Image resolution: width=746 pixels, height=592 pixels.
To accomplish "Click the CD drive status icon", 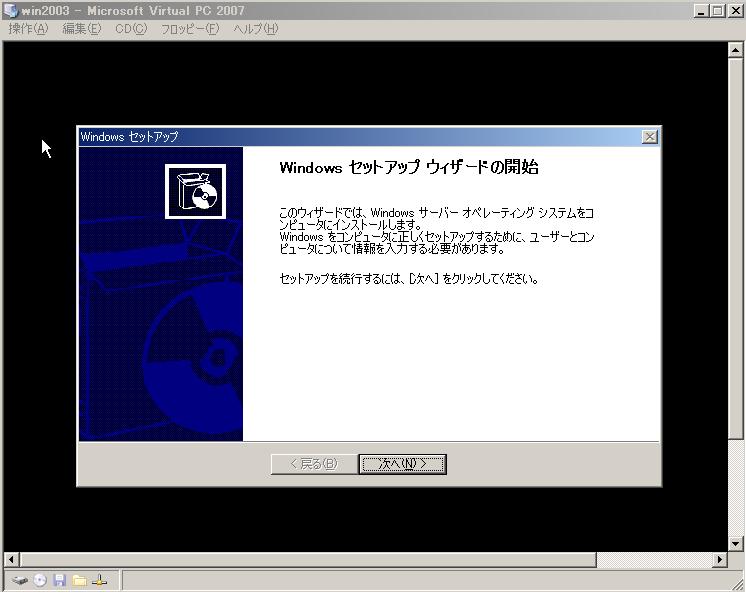I will coord(40,580).
